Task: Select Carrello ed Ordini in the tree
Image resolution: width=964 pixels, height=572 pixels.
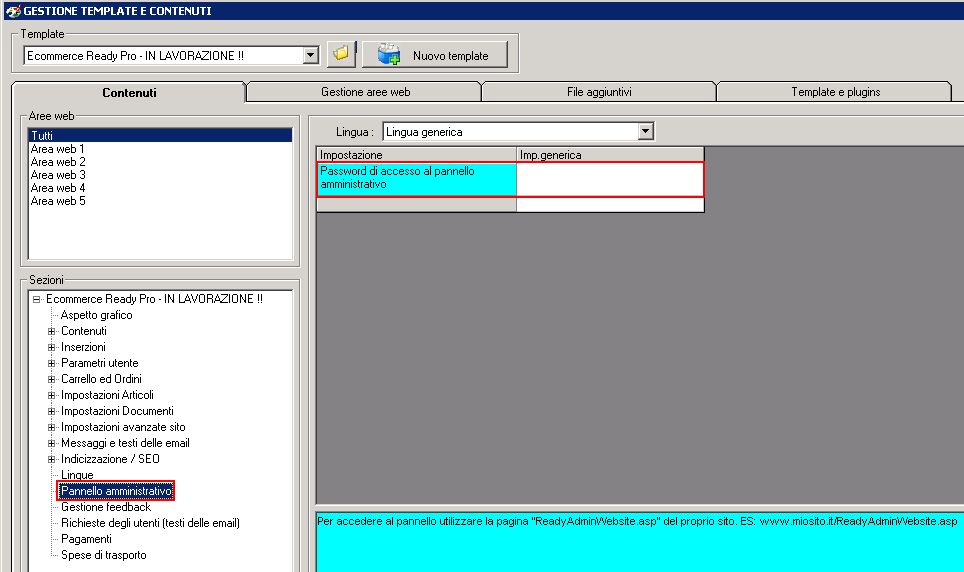Action: (101, 379)
